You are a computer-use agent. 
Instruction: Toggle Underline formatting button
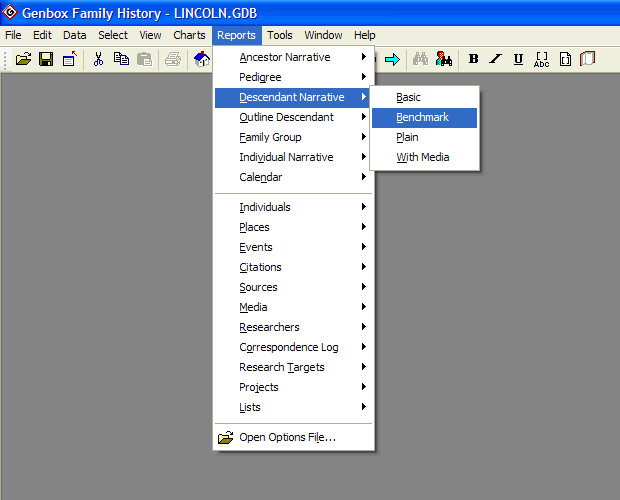point(518,59)
